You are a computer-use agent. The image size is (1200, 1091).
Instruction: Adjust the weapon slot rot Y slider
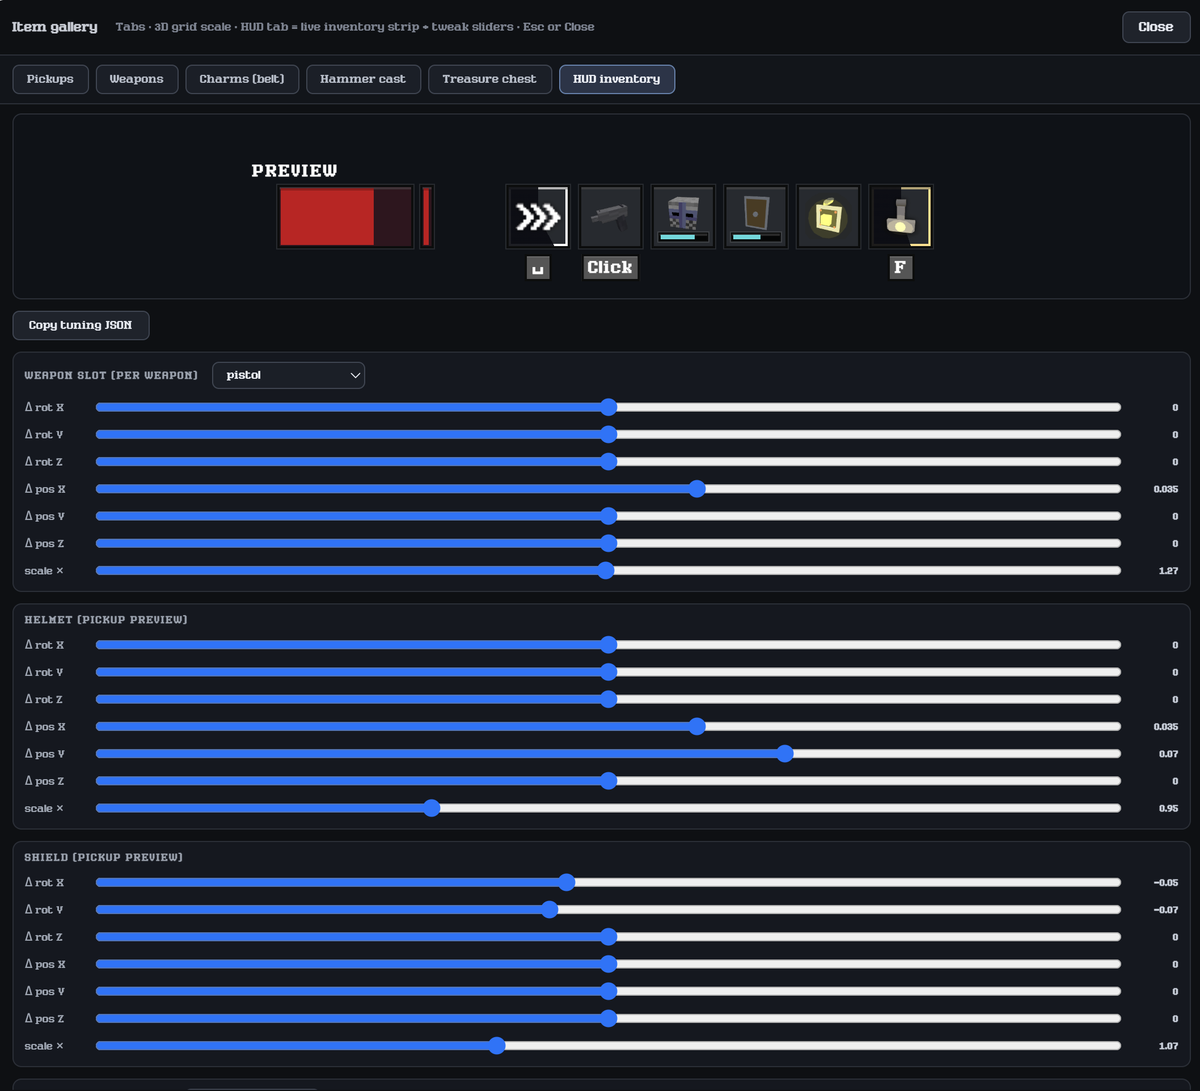pos(608,434)
